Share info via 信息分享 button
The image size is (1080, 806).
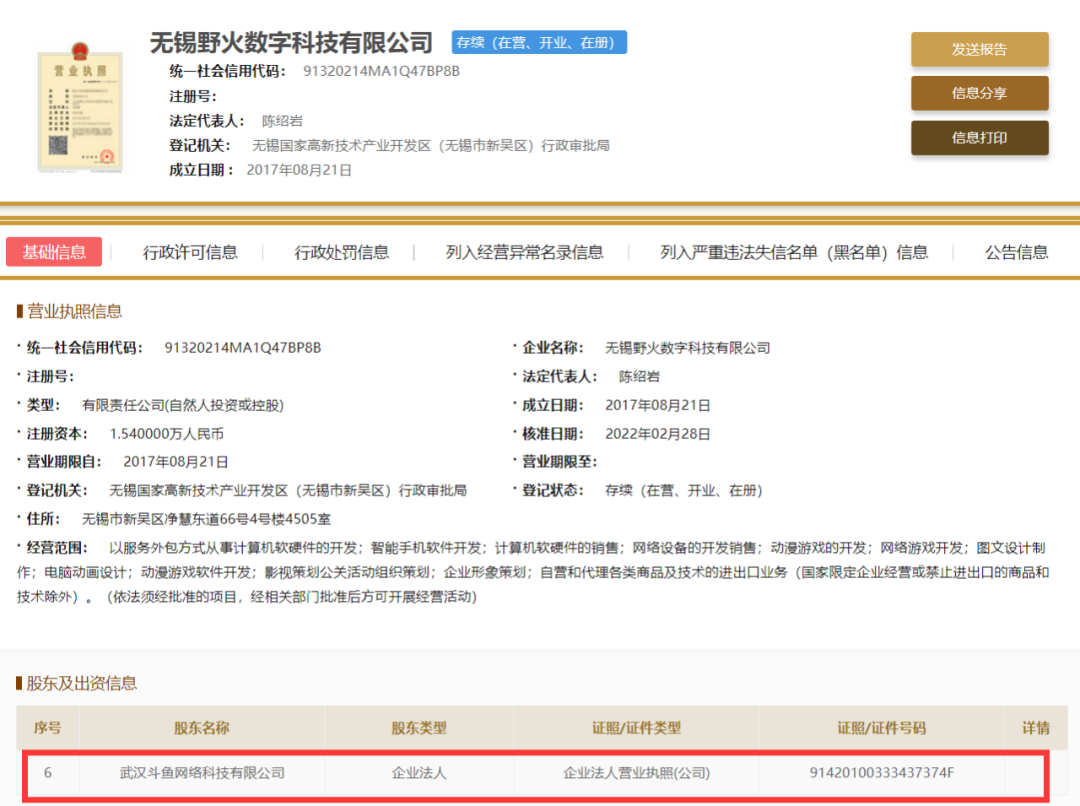coord(979,94)
